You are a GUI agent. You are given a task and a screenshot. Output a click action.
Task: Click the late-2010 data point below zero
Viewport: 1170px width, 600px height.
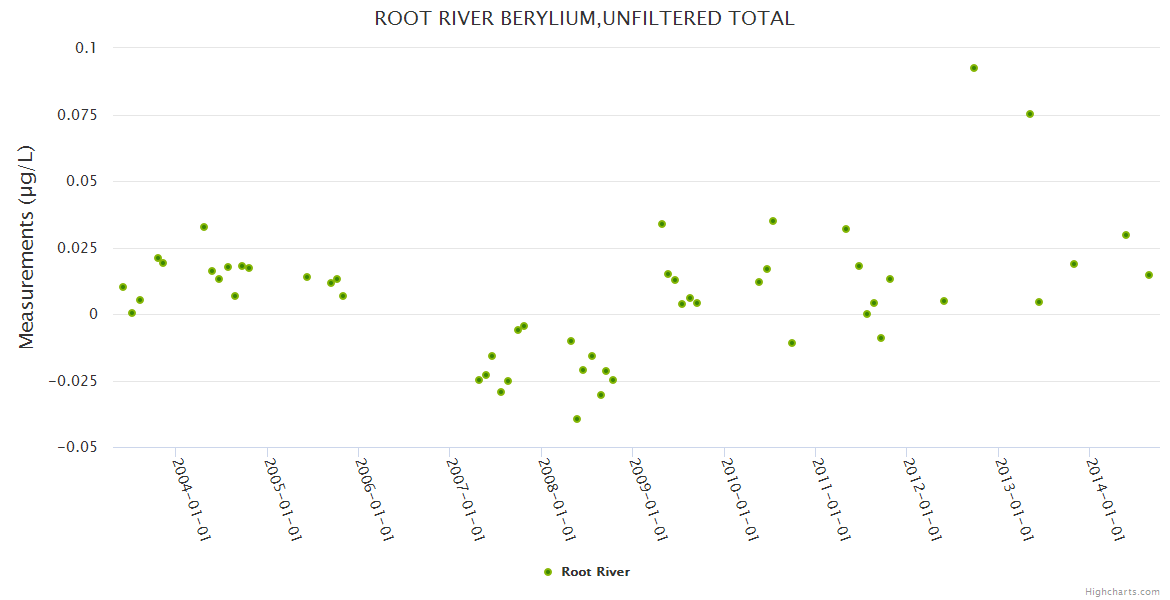[792, 343]
